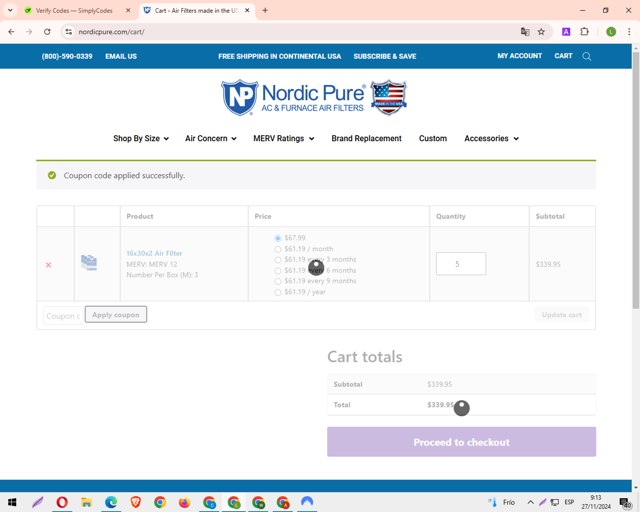The image size is (640, 512).
Task: Open the browser extensions puzzle icon
Action: 584,32
